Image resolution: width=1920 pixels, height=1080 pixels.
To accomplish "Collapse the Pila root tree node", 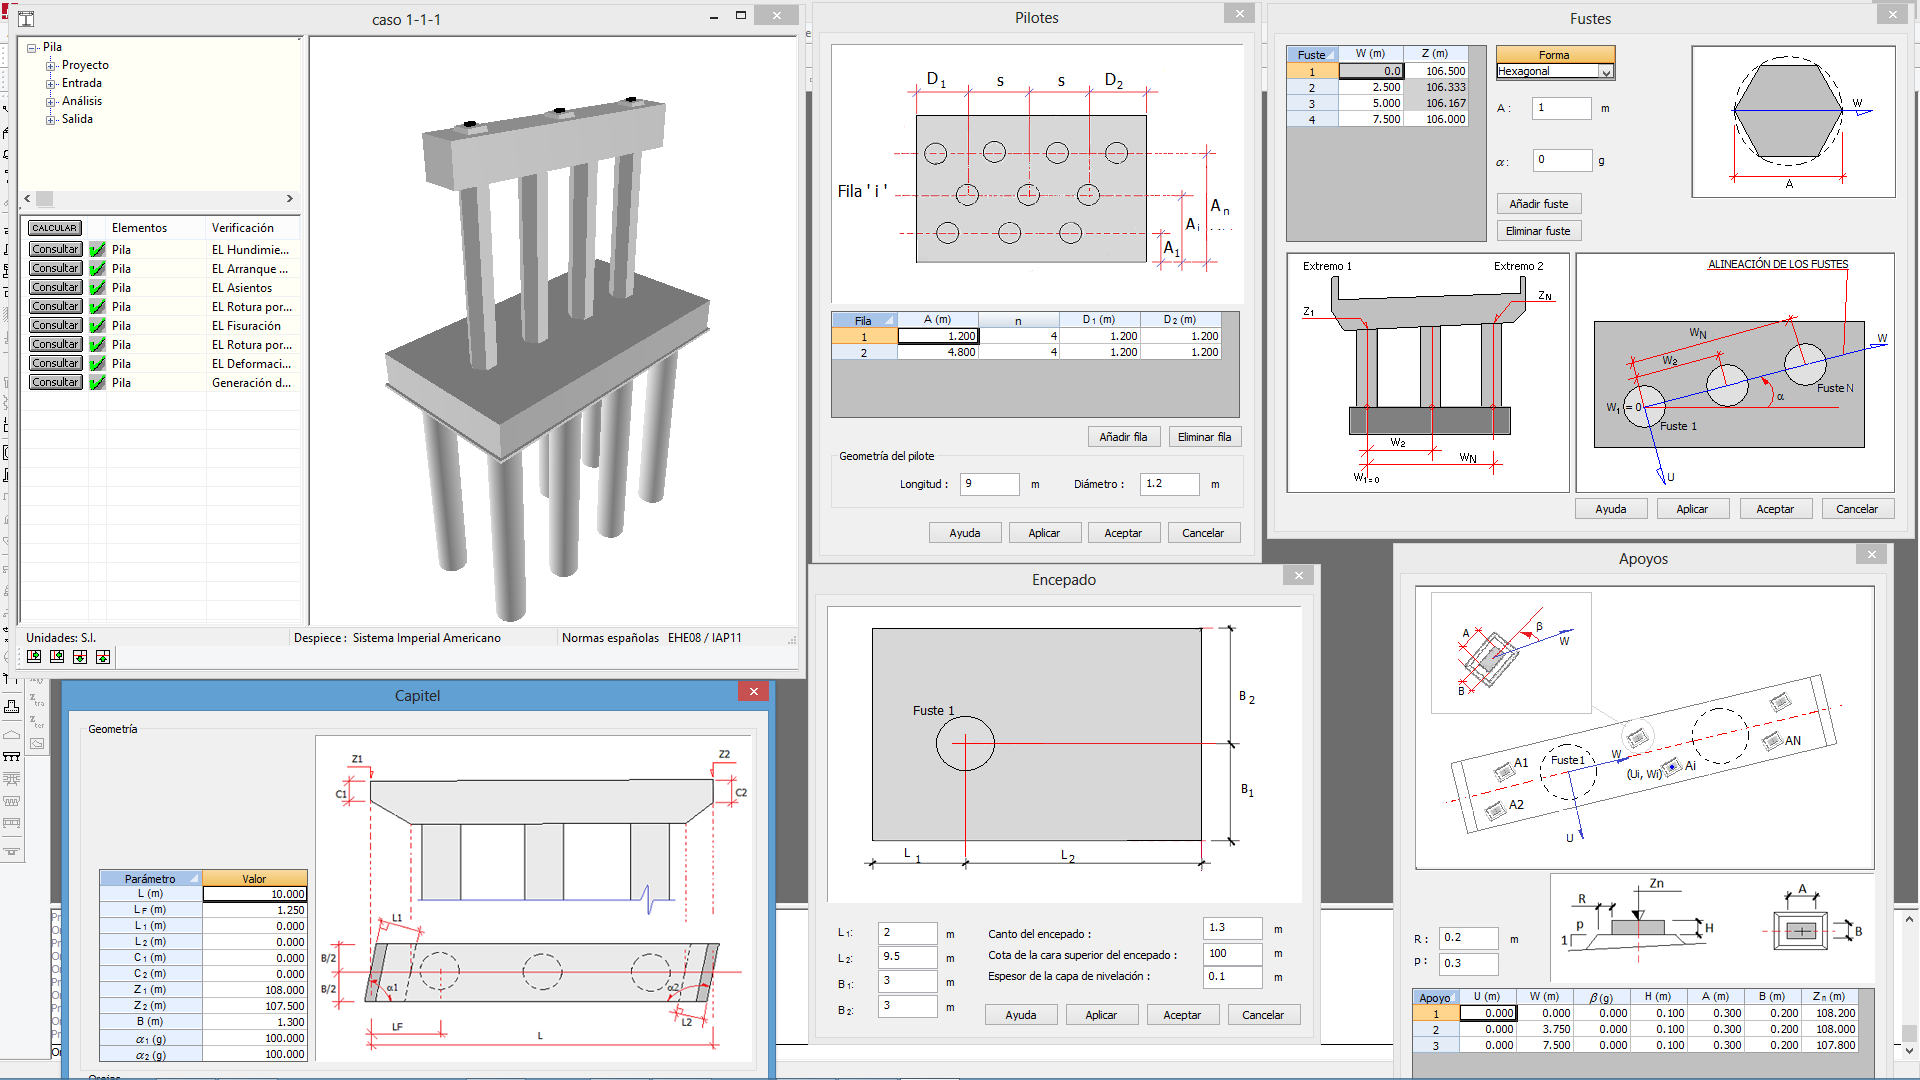I will coord(32,48).
